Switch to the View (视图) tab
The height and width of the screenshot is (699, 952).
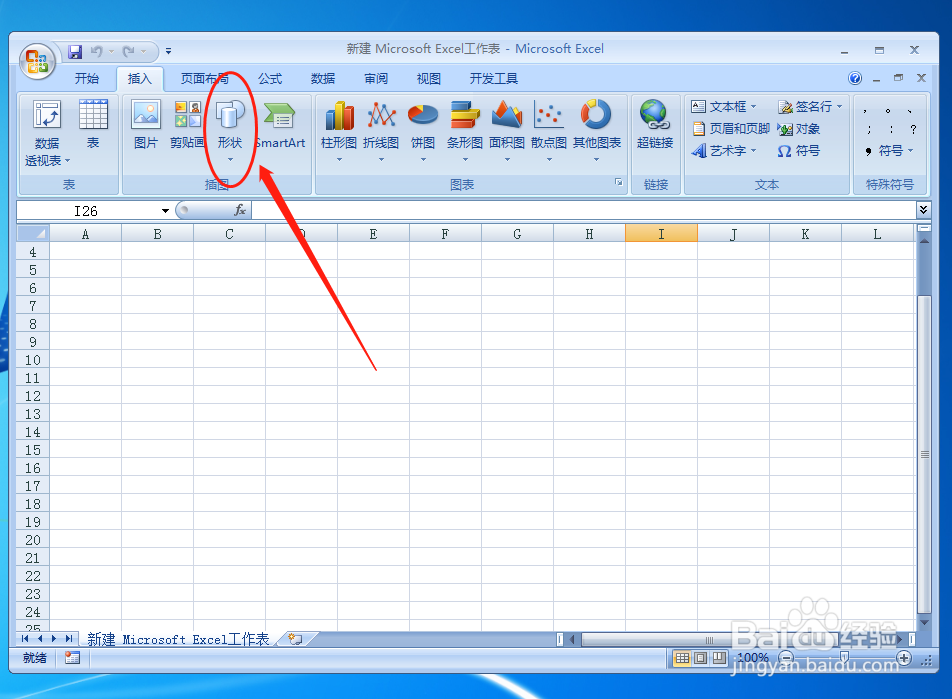429,78
